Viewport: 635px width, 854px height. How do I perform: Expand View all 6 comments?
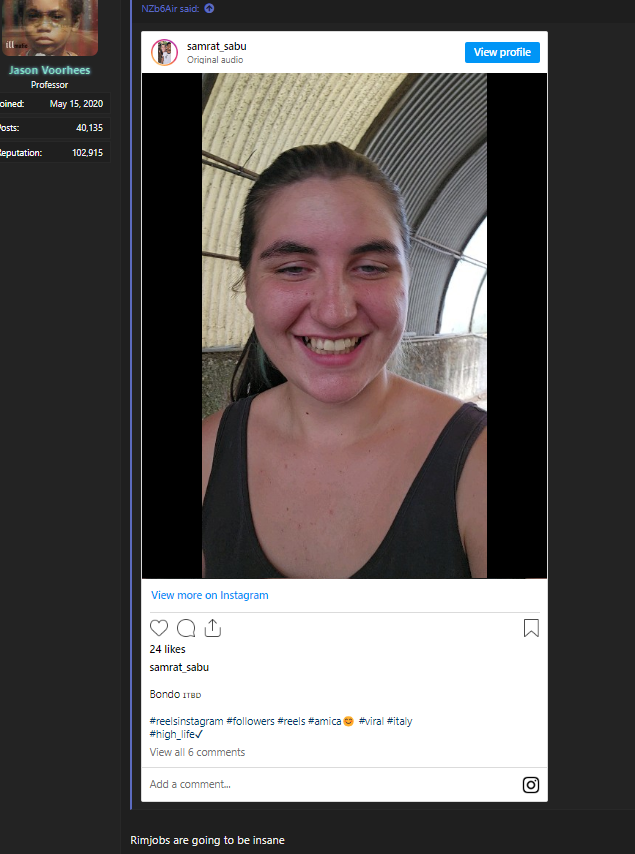click(x=197, y=752)
